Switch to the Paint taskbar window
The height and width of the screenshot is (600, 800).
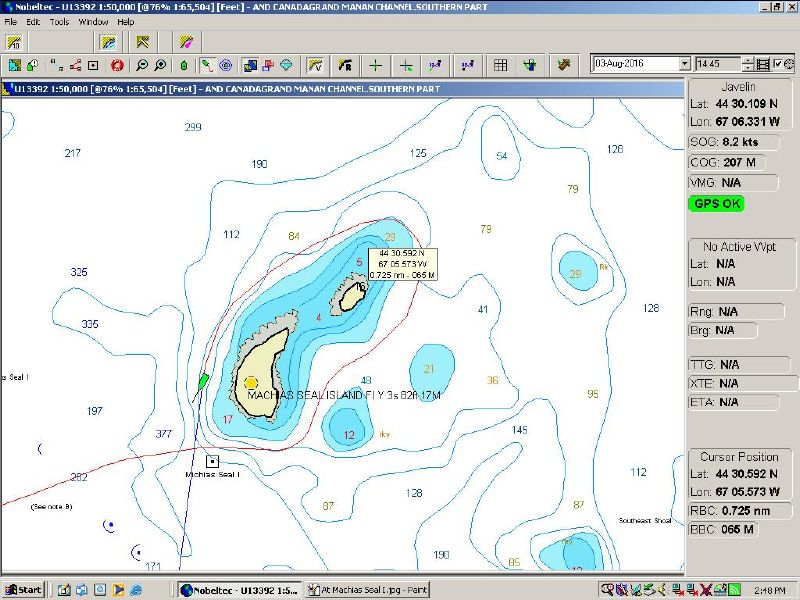point(367,590)
